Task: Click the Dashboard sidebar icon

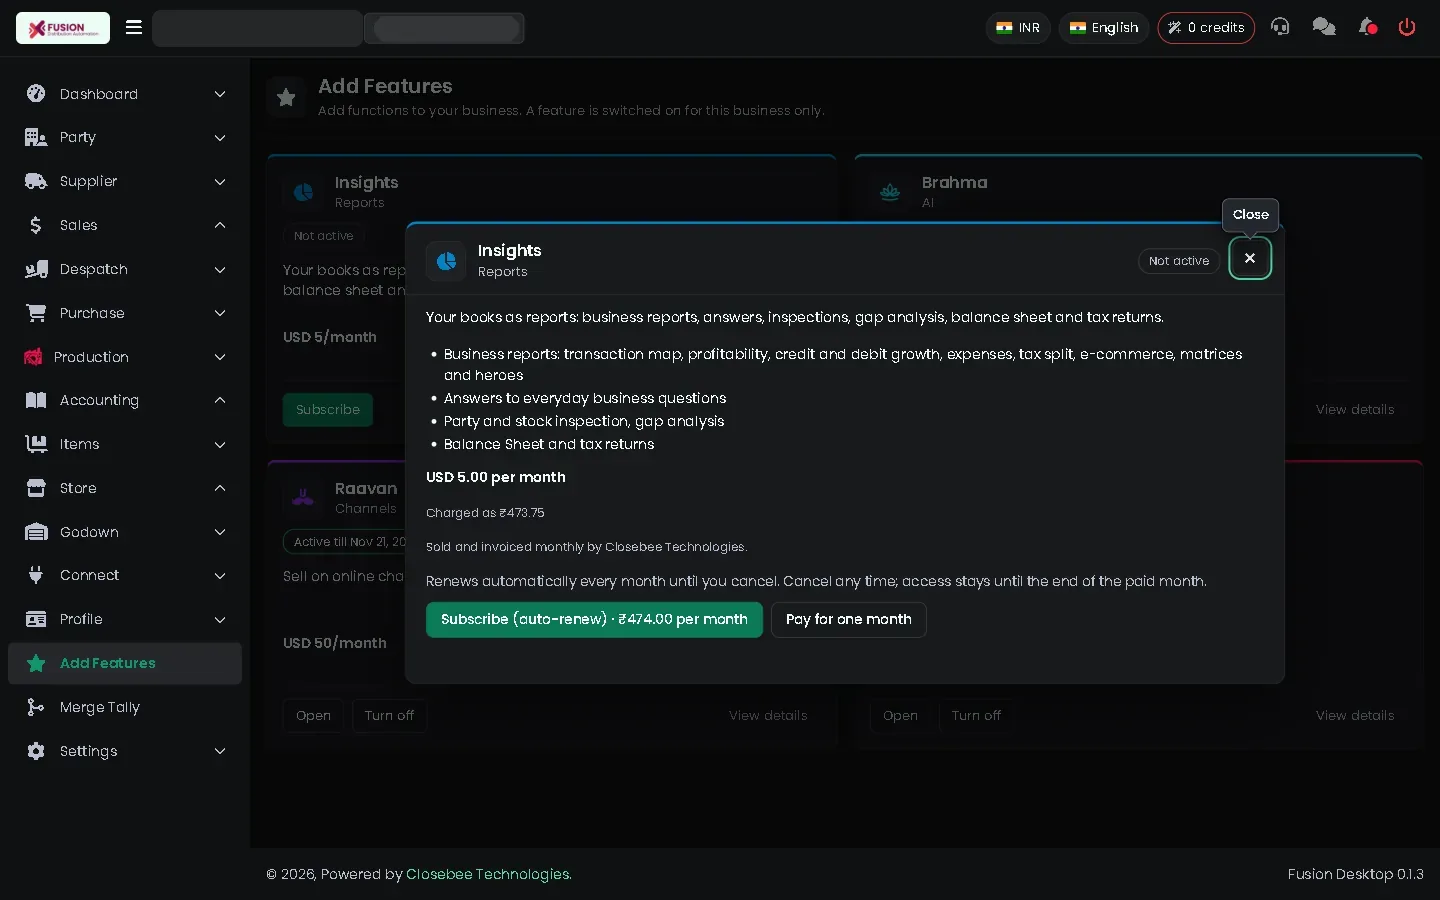Action: 36,94
